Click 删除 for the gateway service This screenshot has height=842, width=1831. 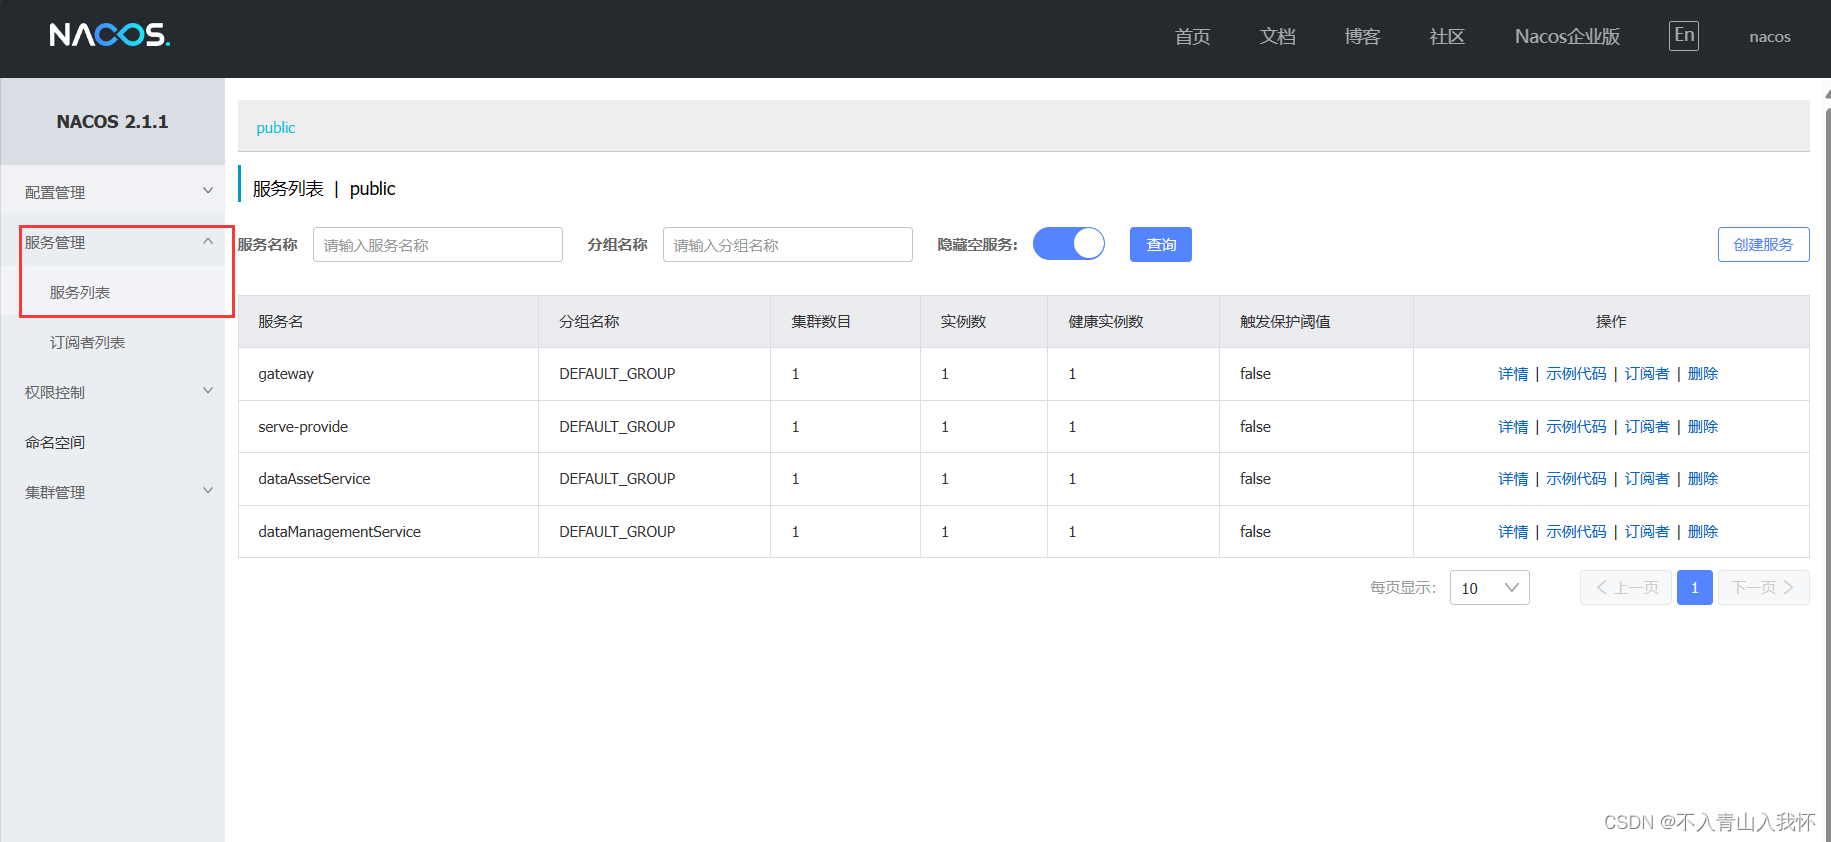coord(1703,374)
